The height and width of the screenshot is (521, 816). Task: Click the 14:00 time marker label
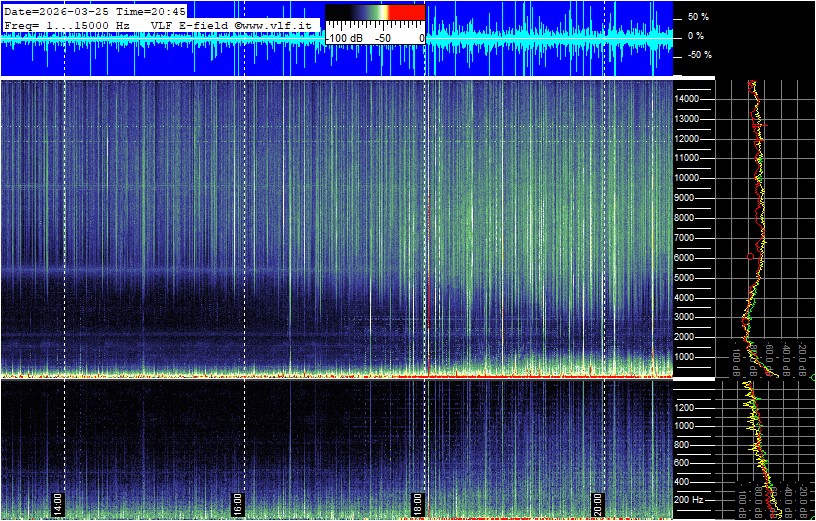(x=57, y=503)
